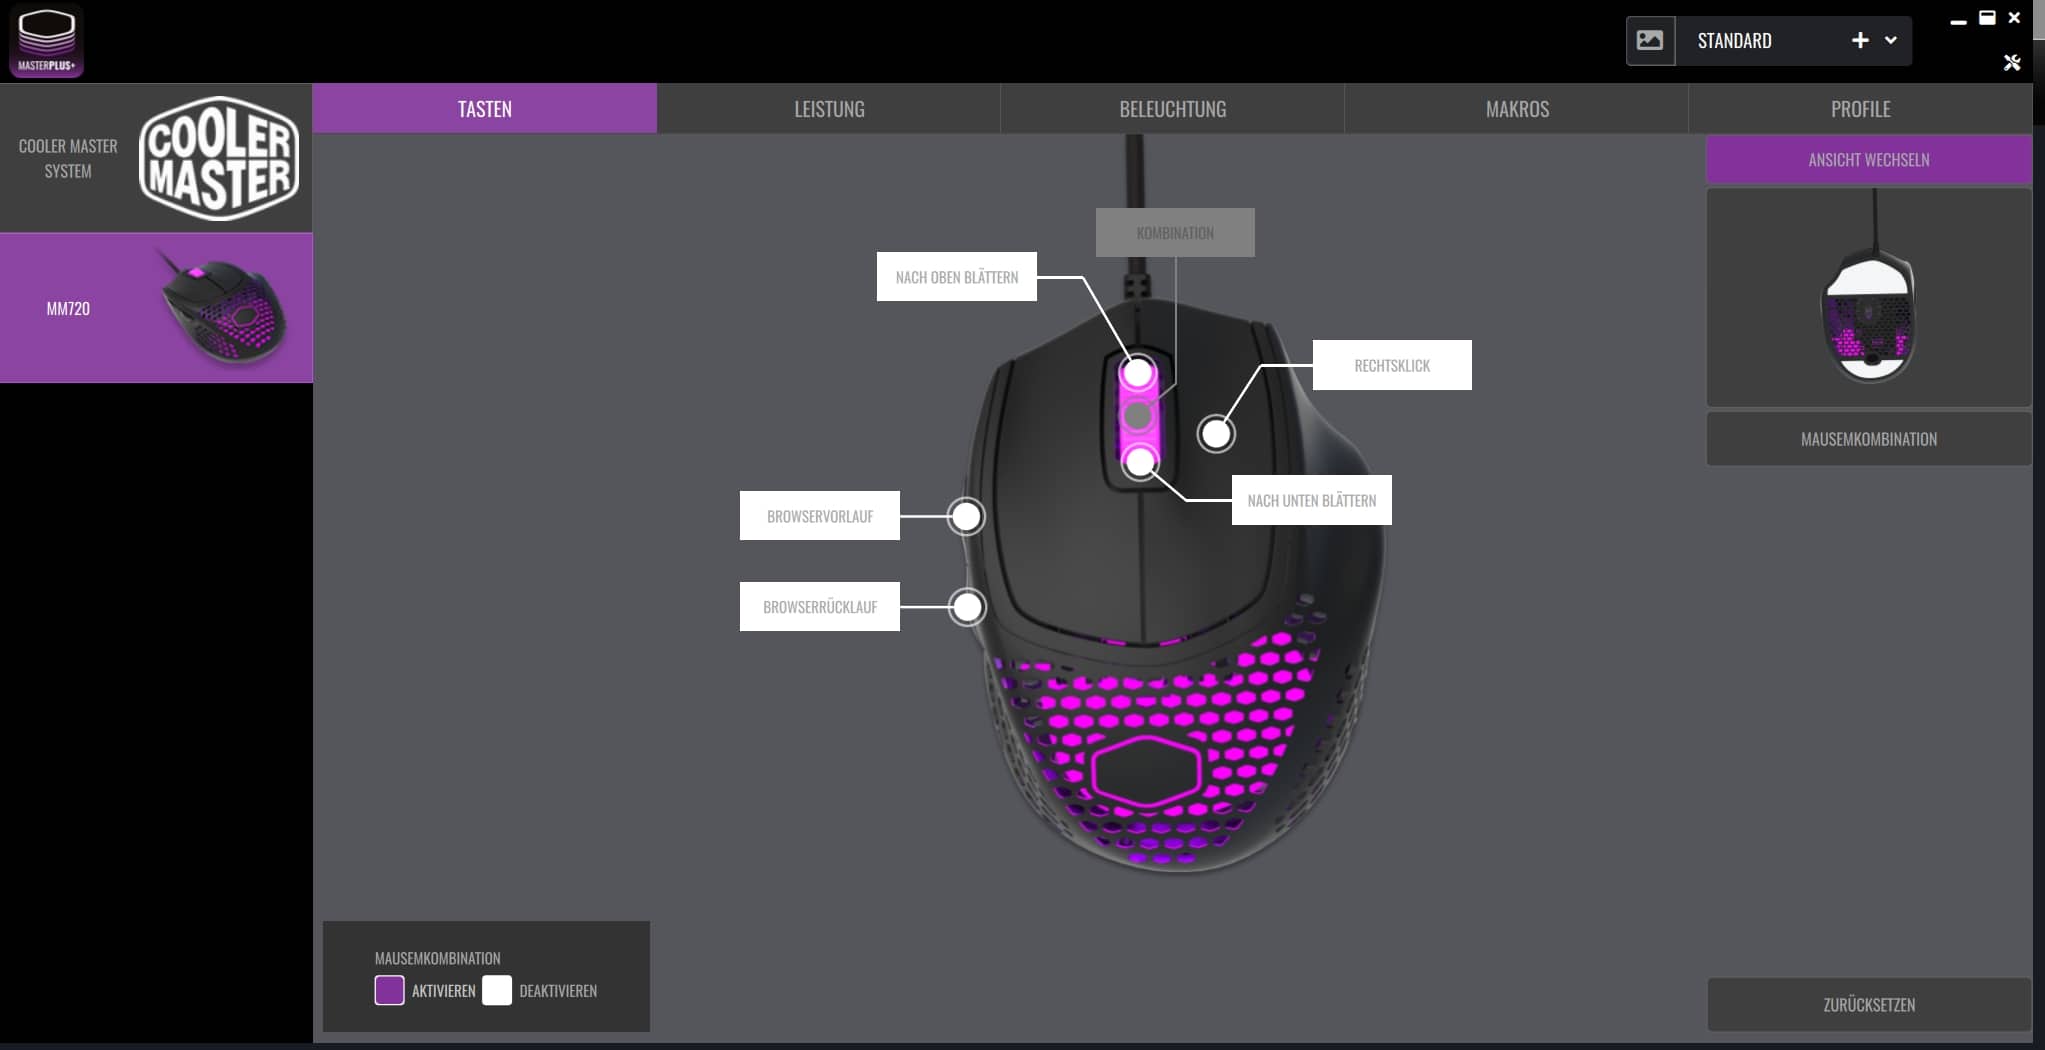The width and height of the screenshot is (2045, 1050).
Task: Select the scroll down button marker
Action: 1140,462
